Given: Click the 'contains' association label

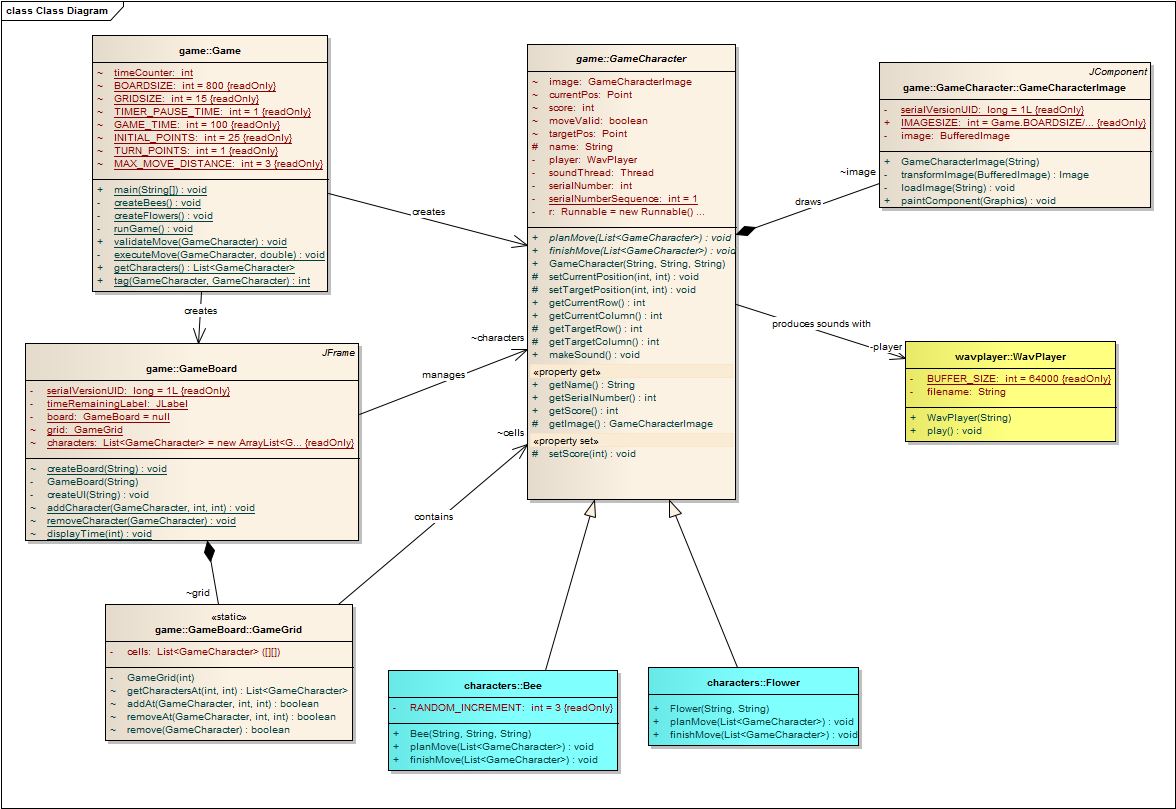Looking at the screenshot, I should (433, 517).
